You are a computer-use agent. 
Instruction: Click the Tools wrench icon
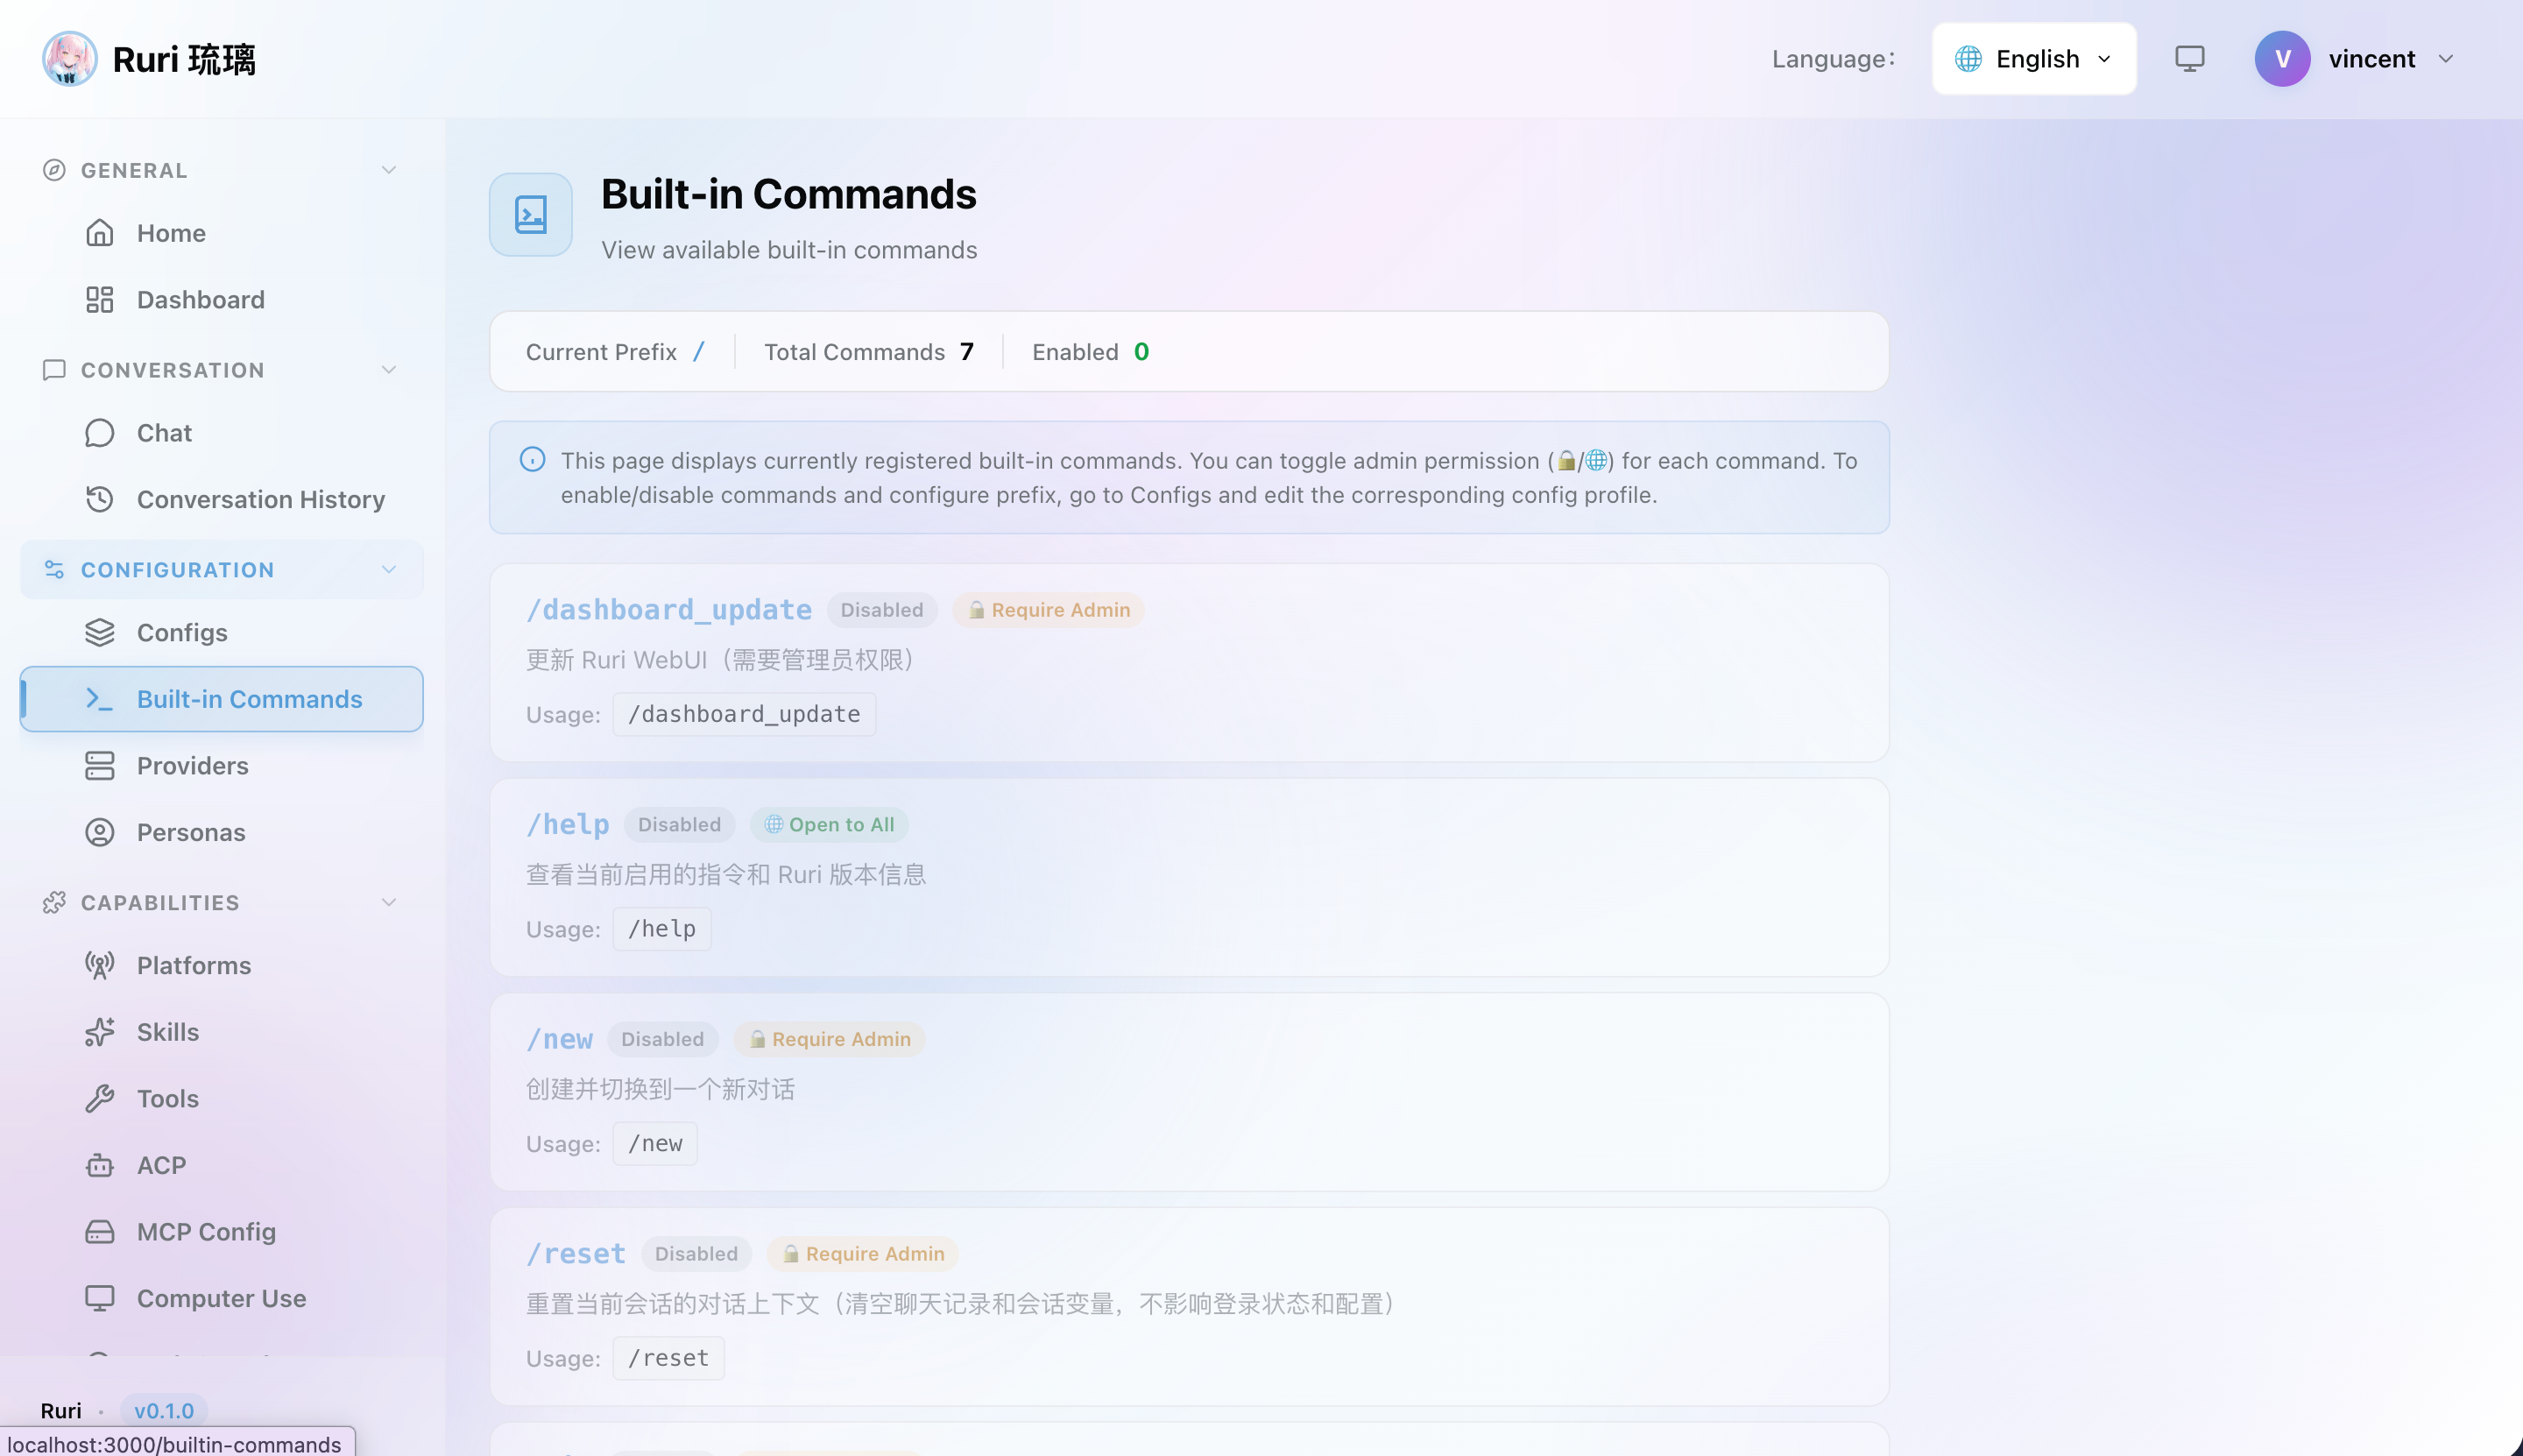[99, 1098]
